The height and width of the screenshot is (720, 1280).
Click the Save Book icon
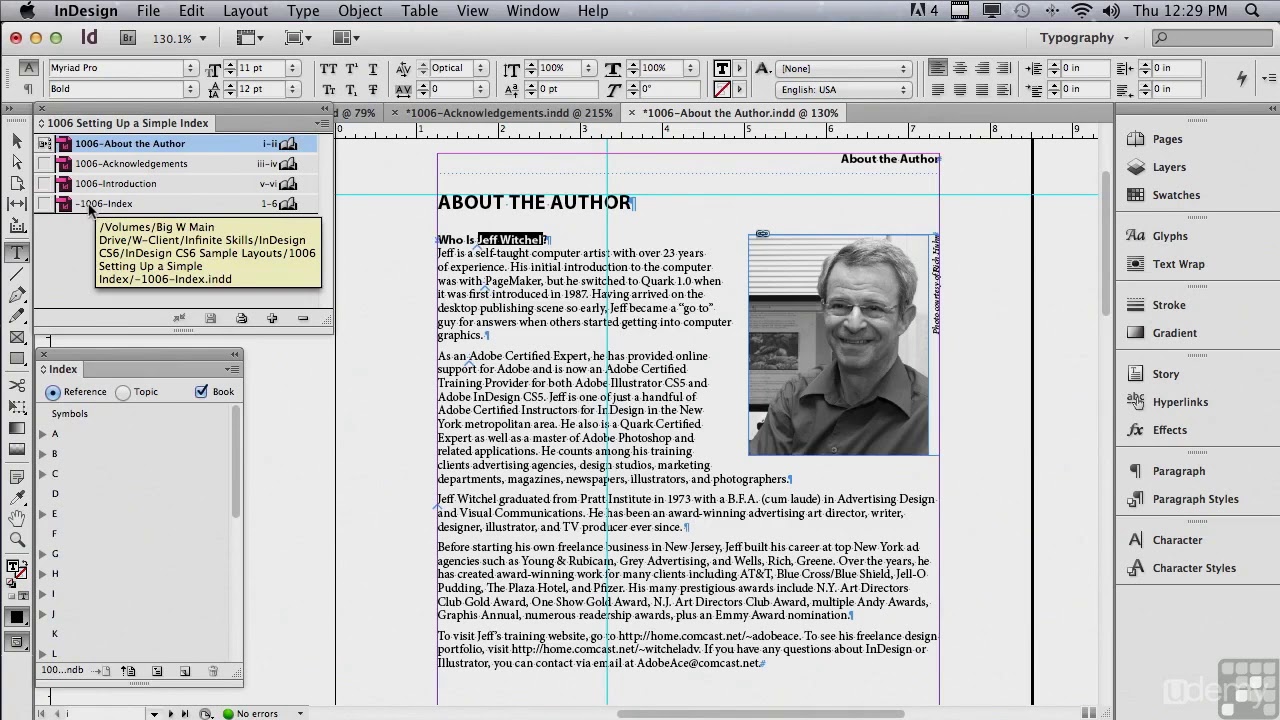tap(210, 318)
